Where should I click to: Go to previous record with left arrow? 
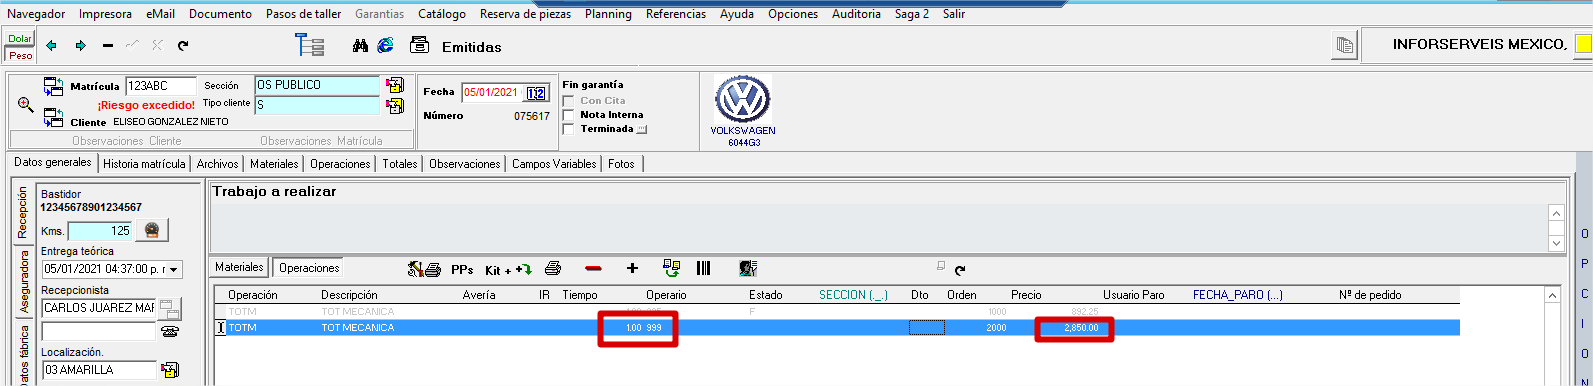pos(52,46)
